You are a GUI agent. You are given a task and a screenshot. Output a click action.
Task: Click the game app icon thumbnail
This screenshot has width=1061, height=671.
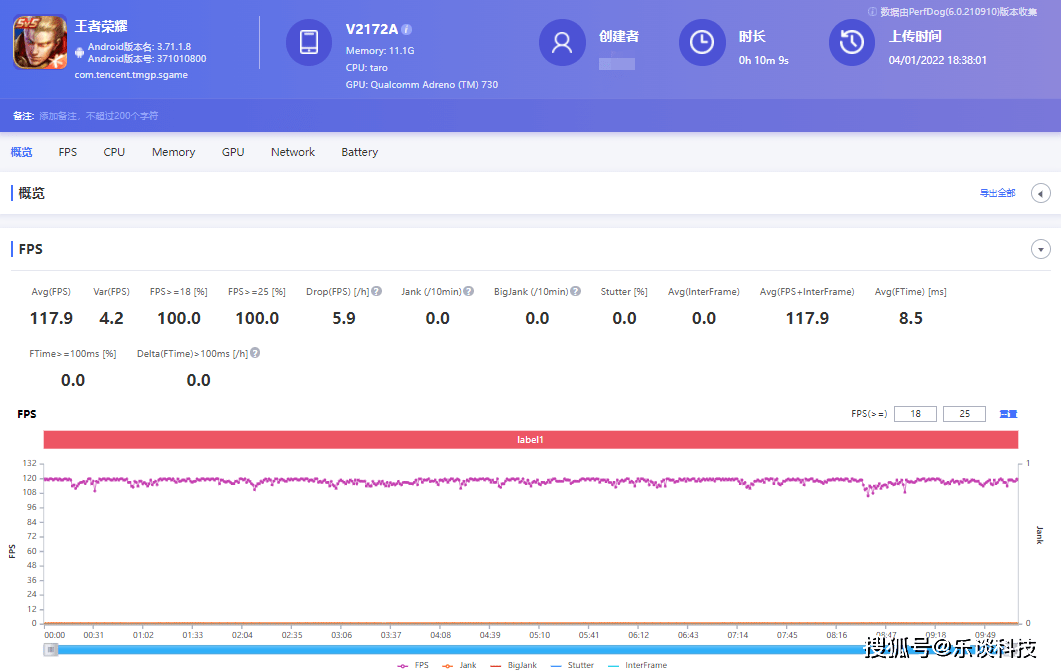coord(40,42)
